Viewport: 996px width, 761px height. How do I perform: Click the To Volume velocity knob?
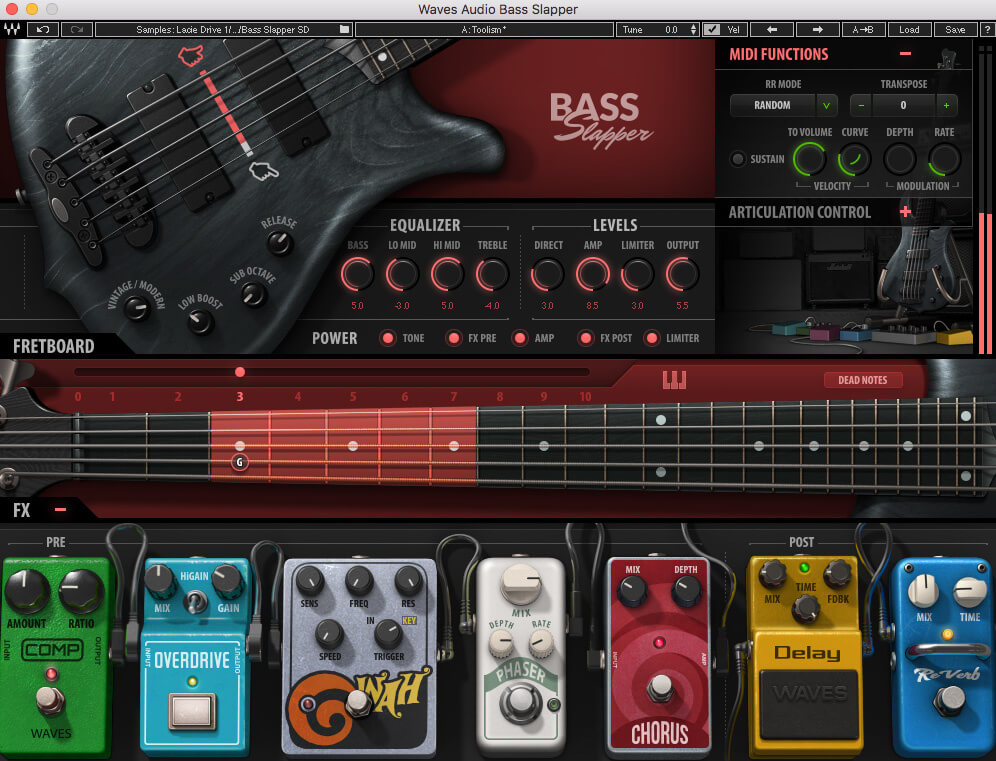pyautogui.click(x=810, y=159)
